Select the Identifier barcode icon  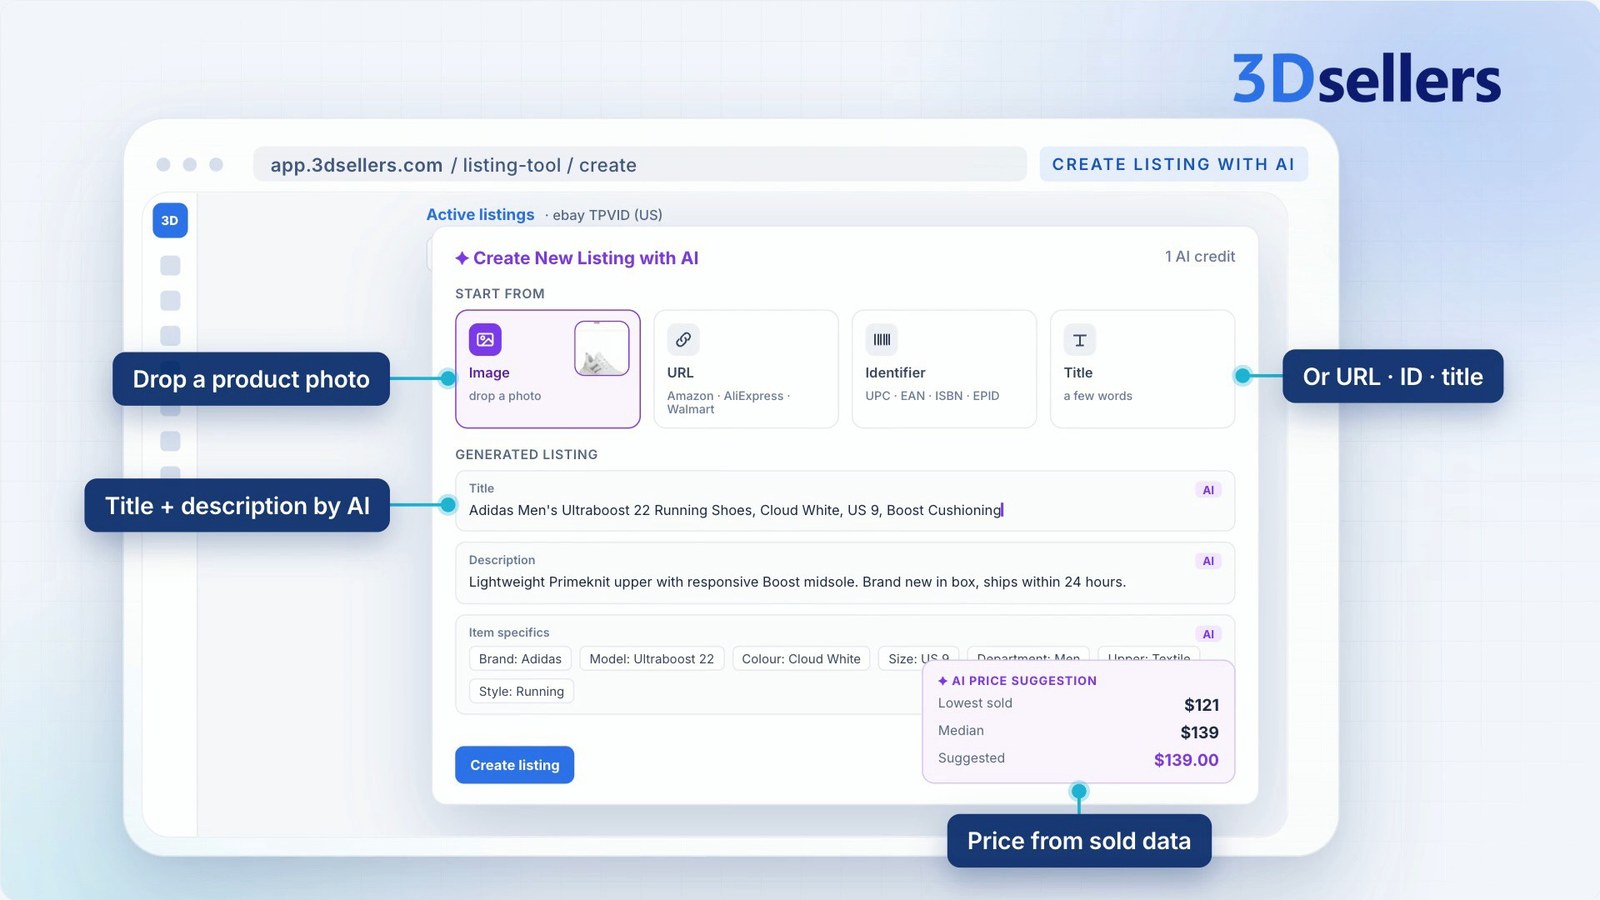tap(882, 340)
